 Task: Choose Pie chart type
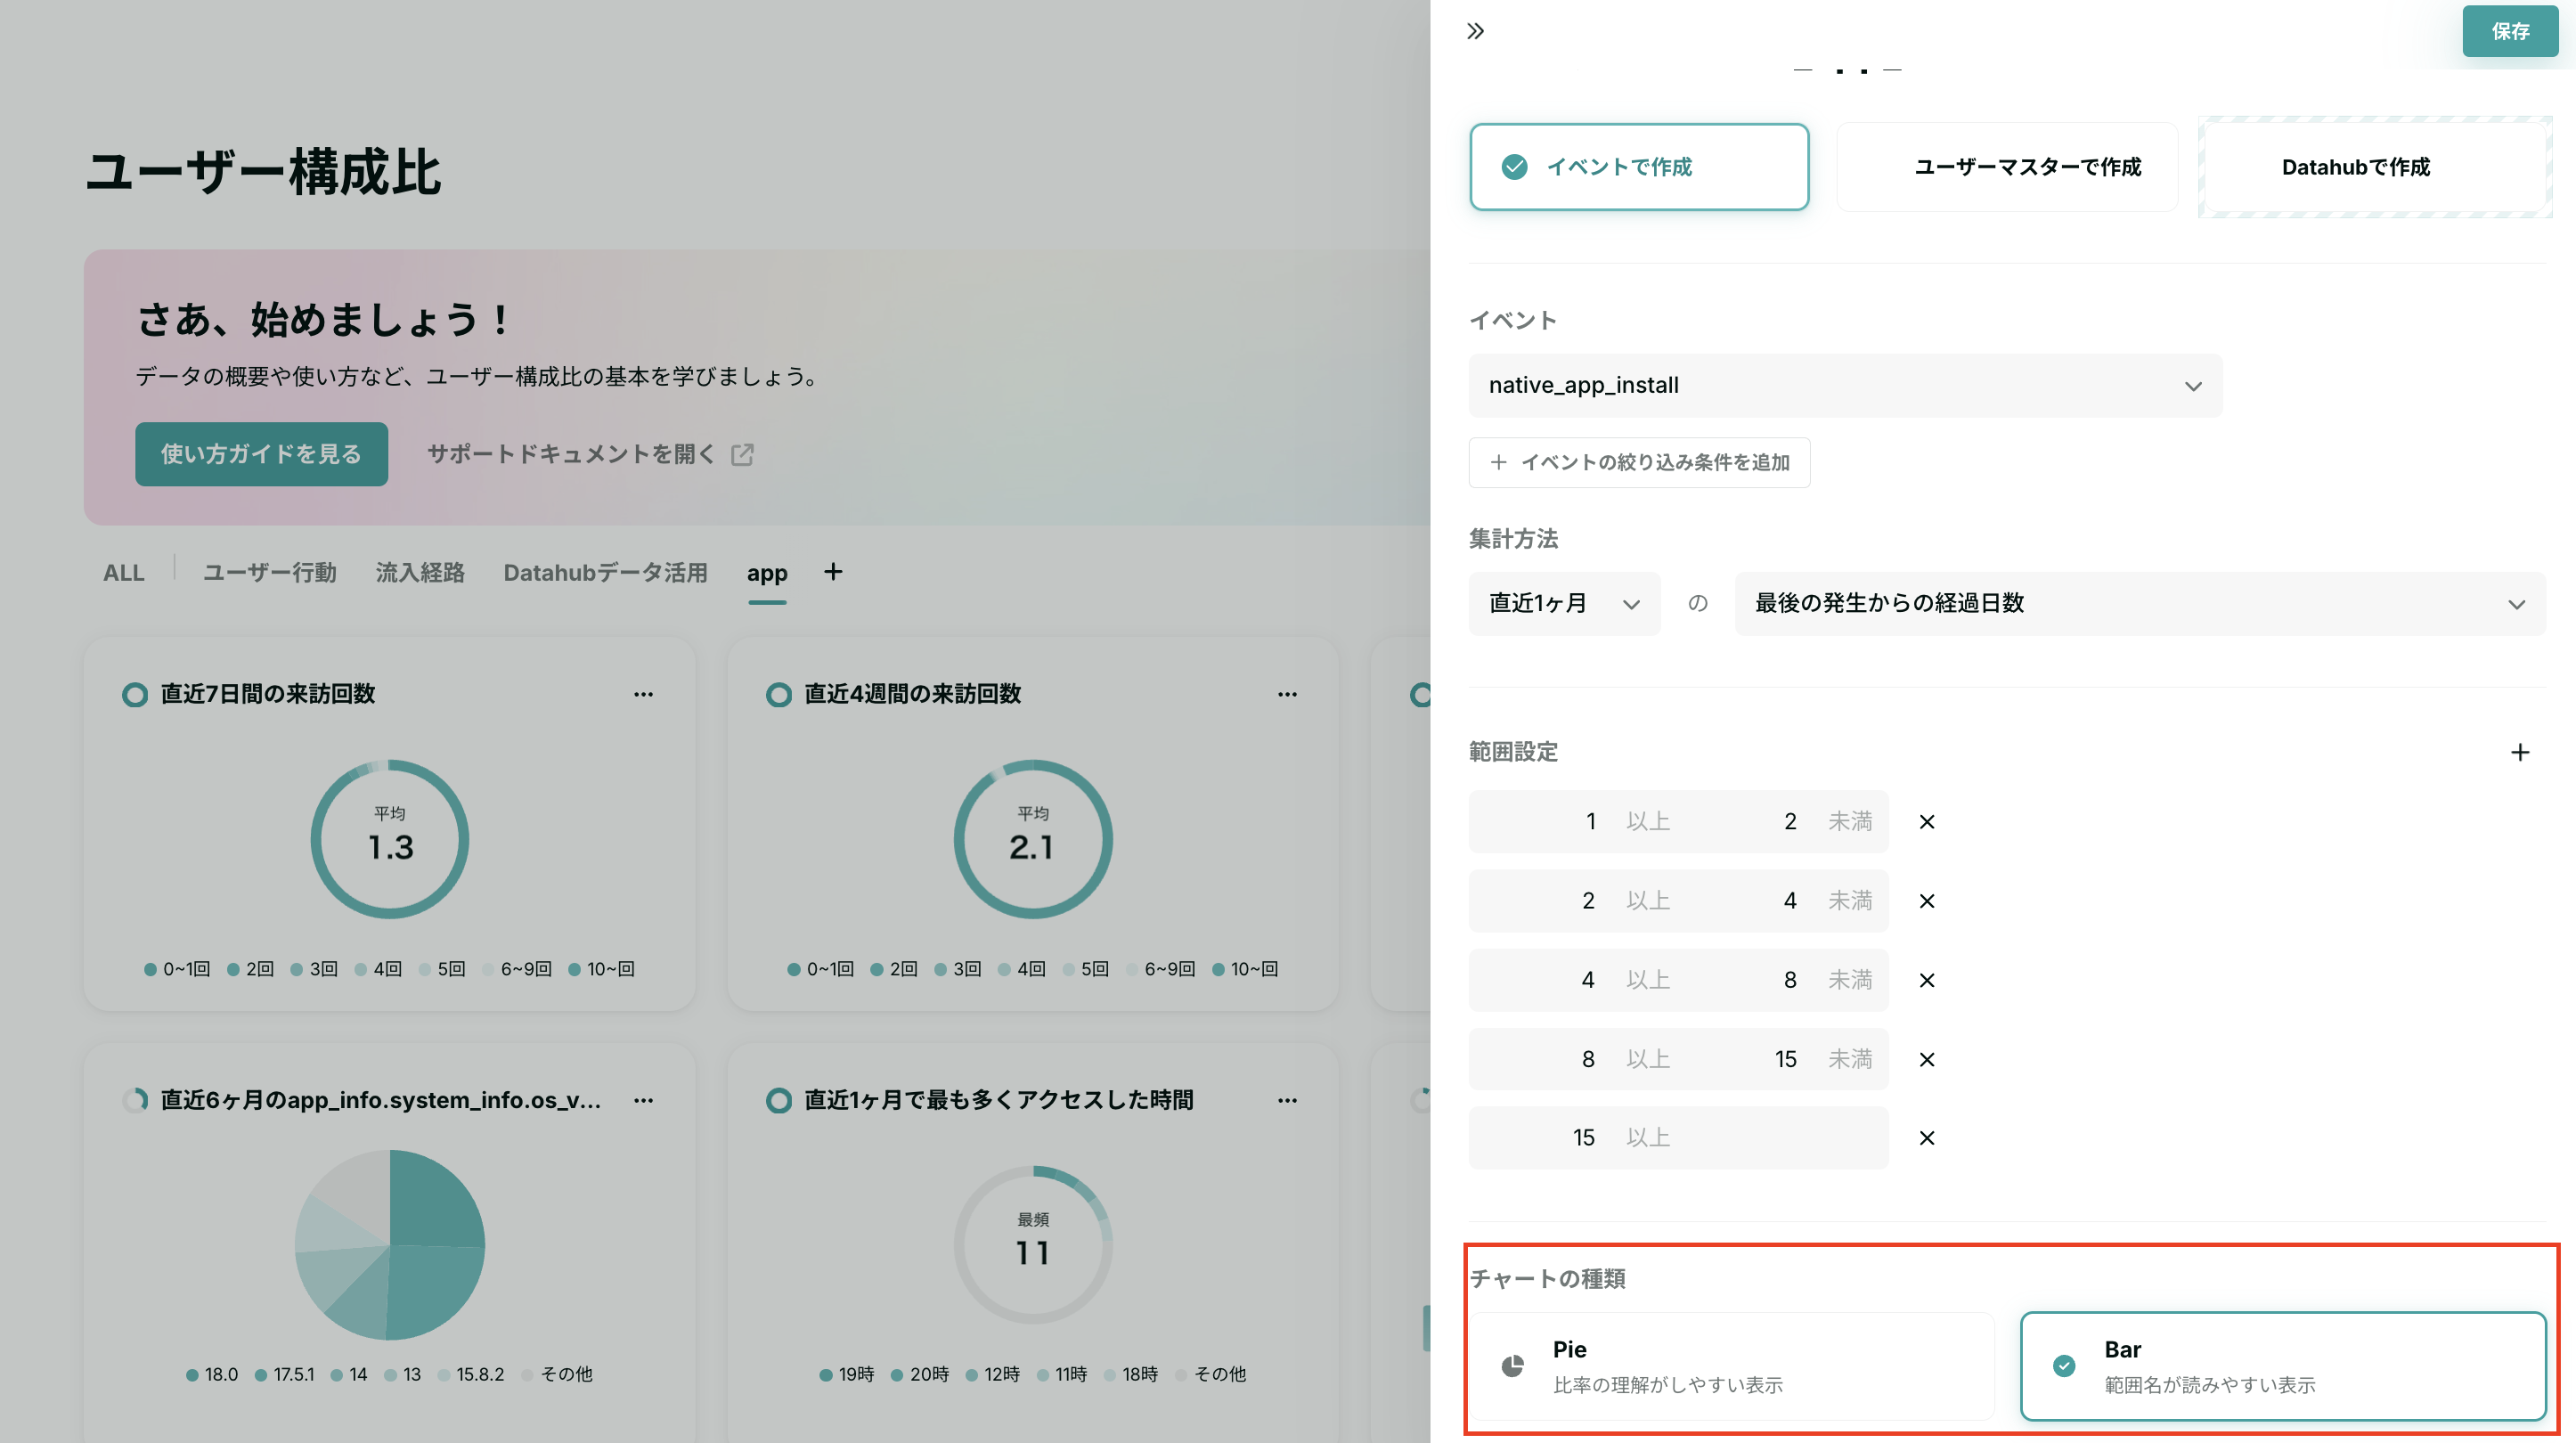tap(1731, 1366)
